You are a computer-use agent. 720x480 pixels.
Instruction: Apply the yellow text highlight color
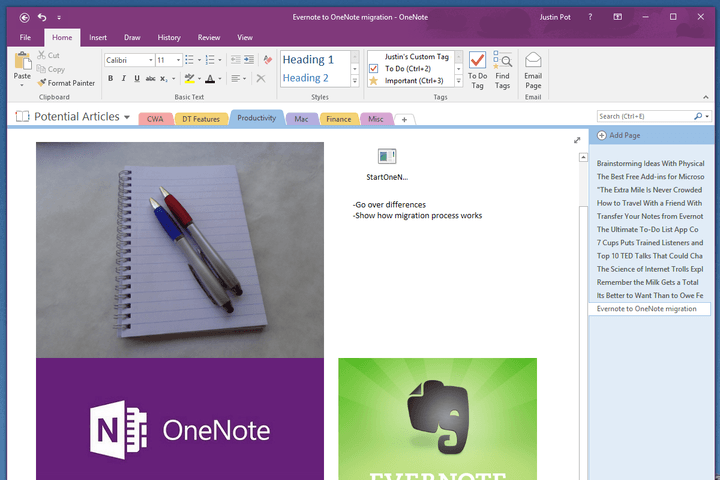[189, 79]
